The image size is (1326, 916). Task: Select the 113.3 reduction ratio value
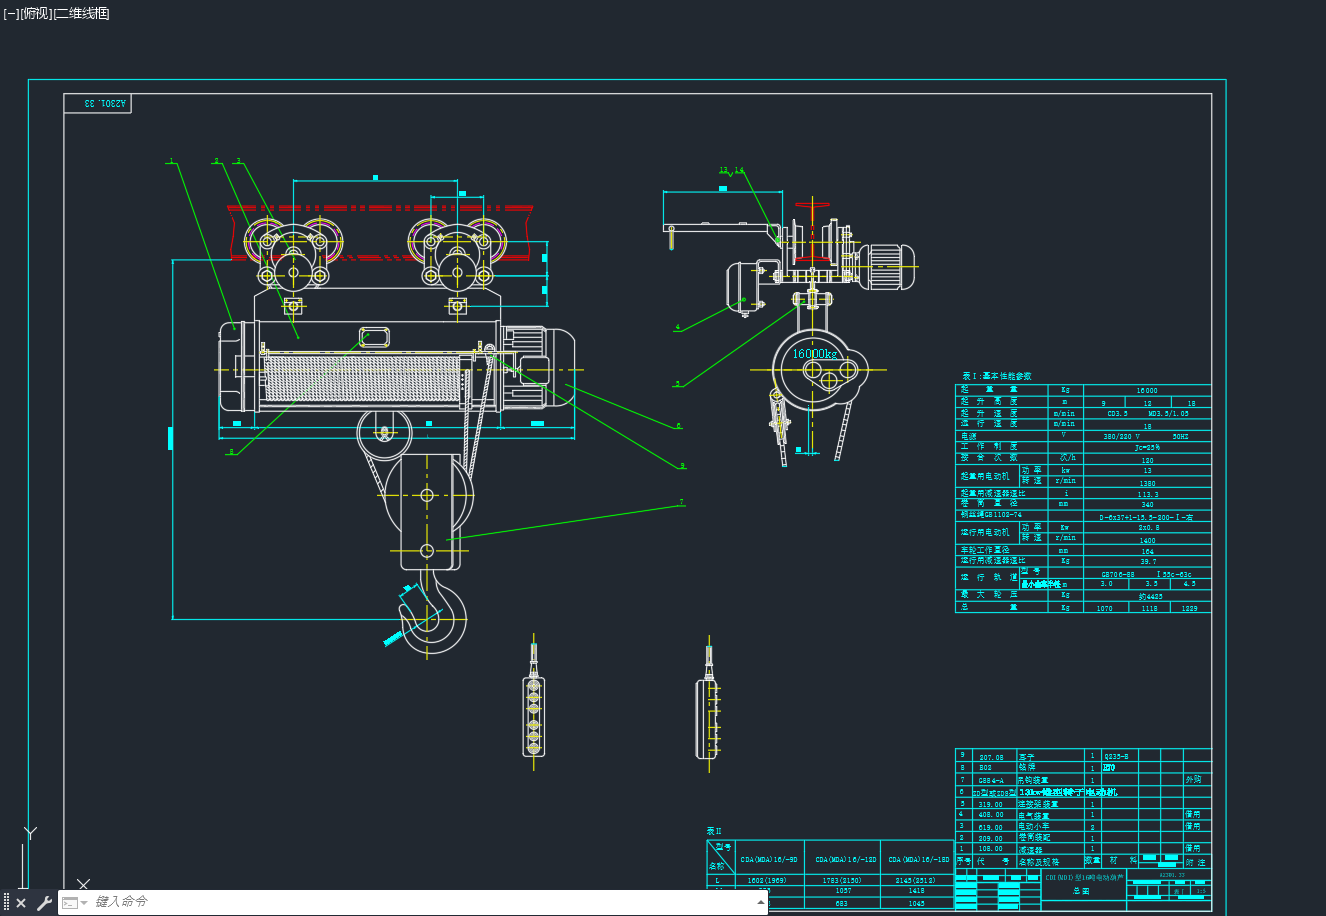tap(1148, 494)
